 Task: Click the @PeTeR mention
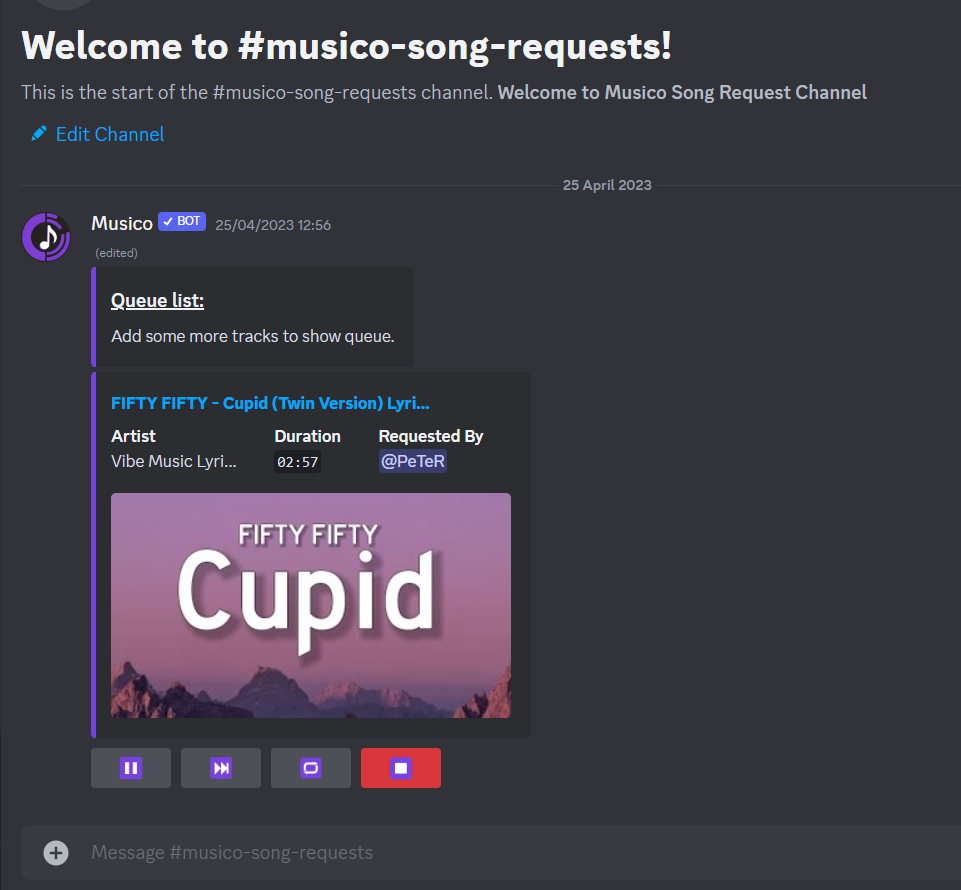[412, 461]
